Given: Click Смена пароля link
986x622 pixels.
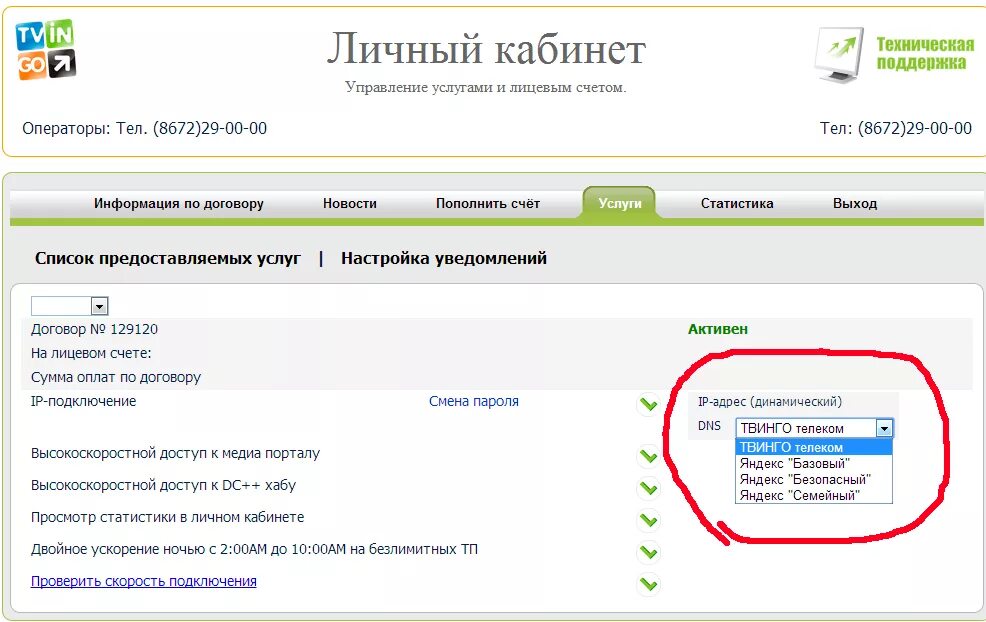Looking at the screenshot, I should (x=474, y=401).
